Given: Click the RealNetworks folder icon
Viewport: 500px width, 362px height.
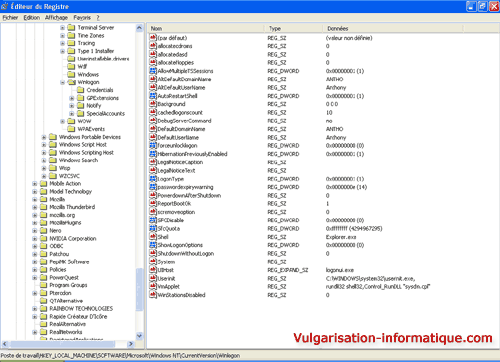Looking at the screenshot, I should point(43,332).
